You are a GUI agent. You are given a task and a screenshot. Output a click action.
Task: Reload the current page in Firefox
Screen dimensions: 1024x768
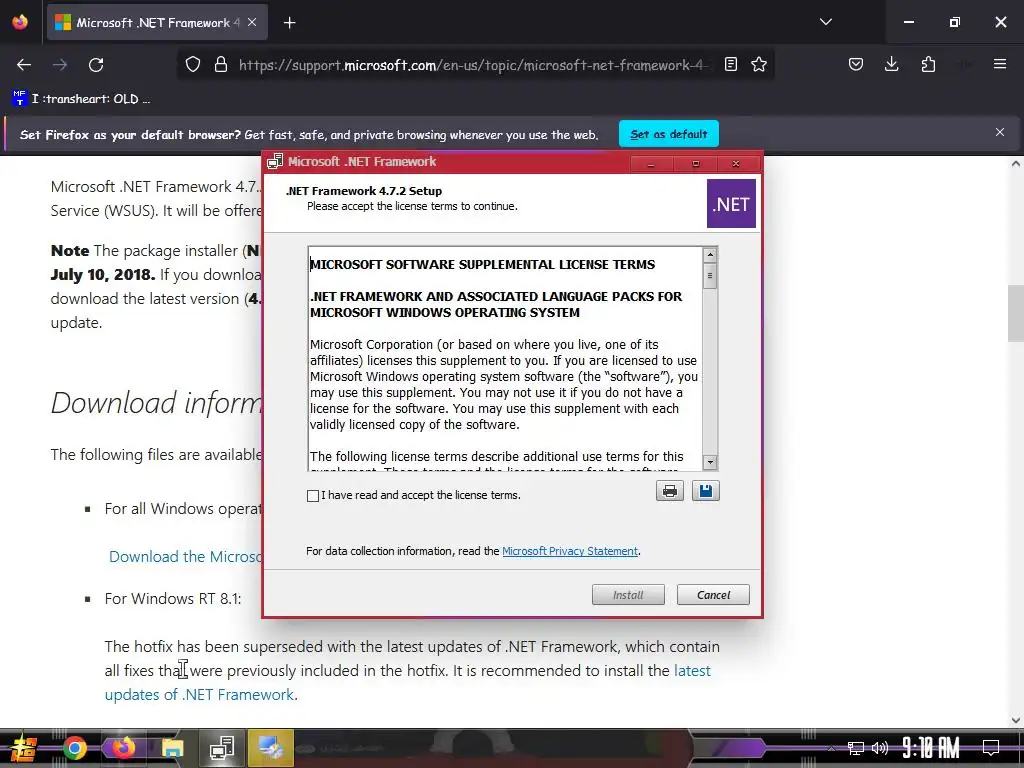click(x=96, y=65)
